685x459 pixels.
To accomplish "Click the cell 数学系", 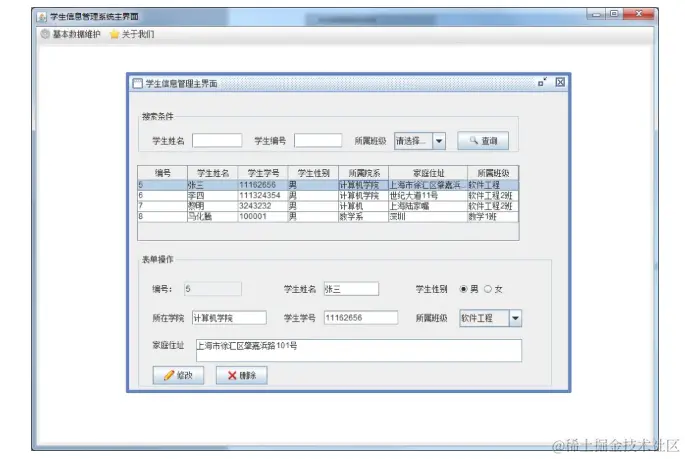I will click(x=363, y=217).
